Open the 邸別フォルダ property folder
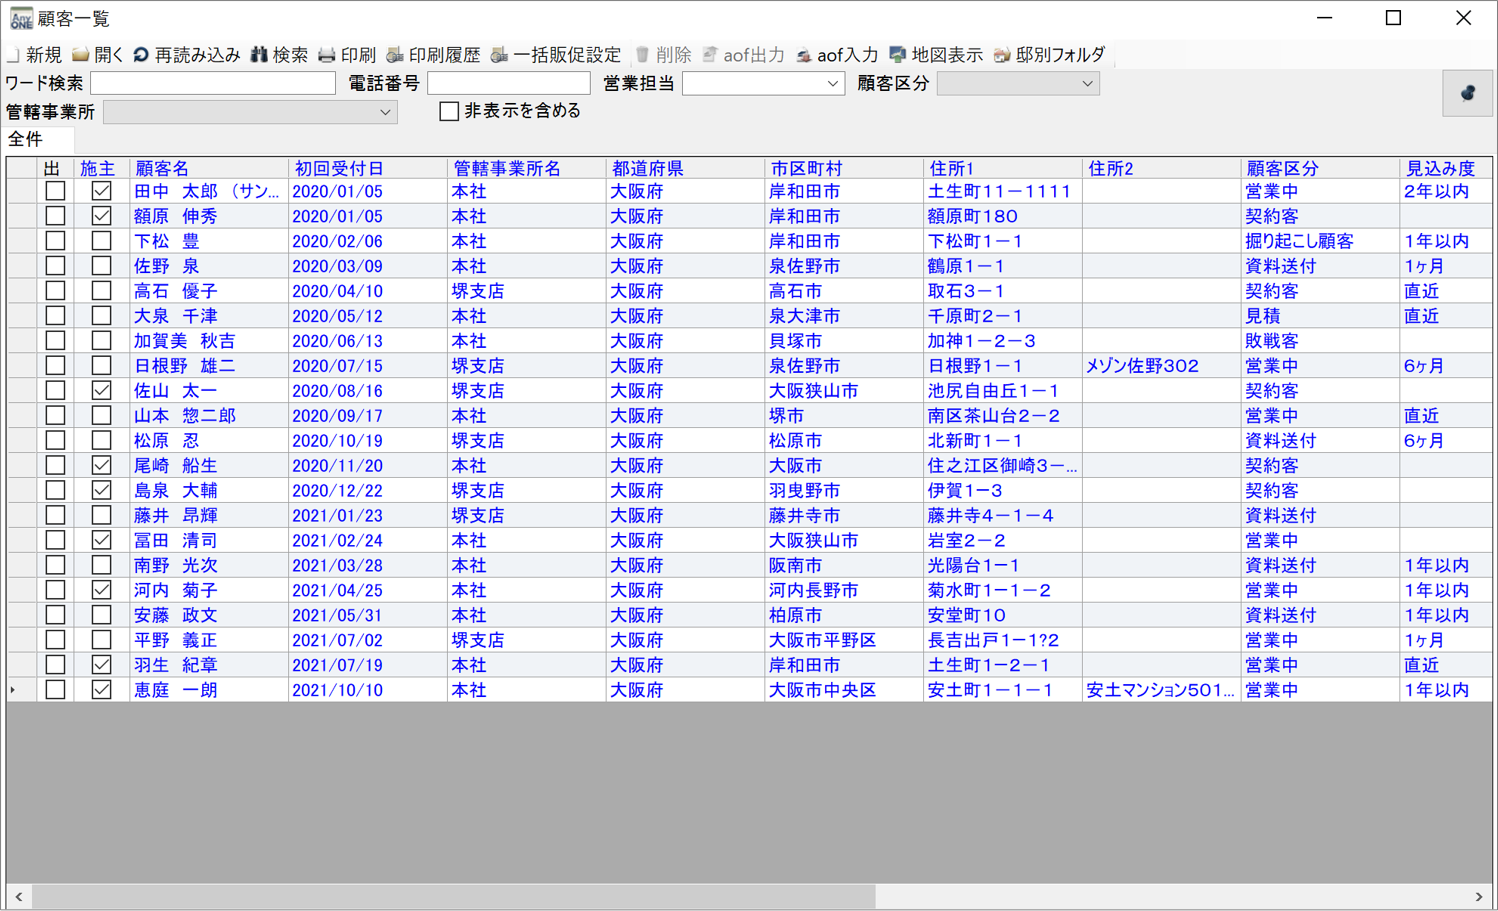 click(x=1048, y=55)
